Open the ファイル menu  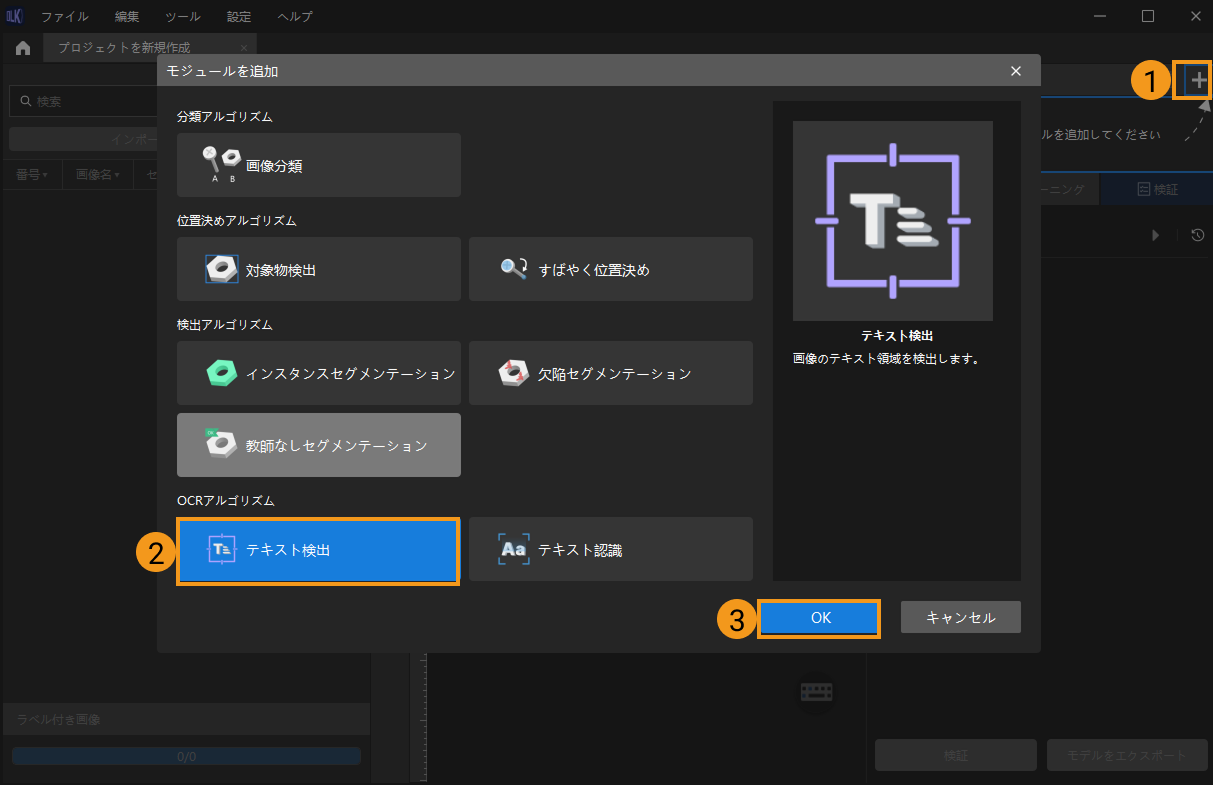pos(64,17)
